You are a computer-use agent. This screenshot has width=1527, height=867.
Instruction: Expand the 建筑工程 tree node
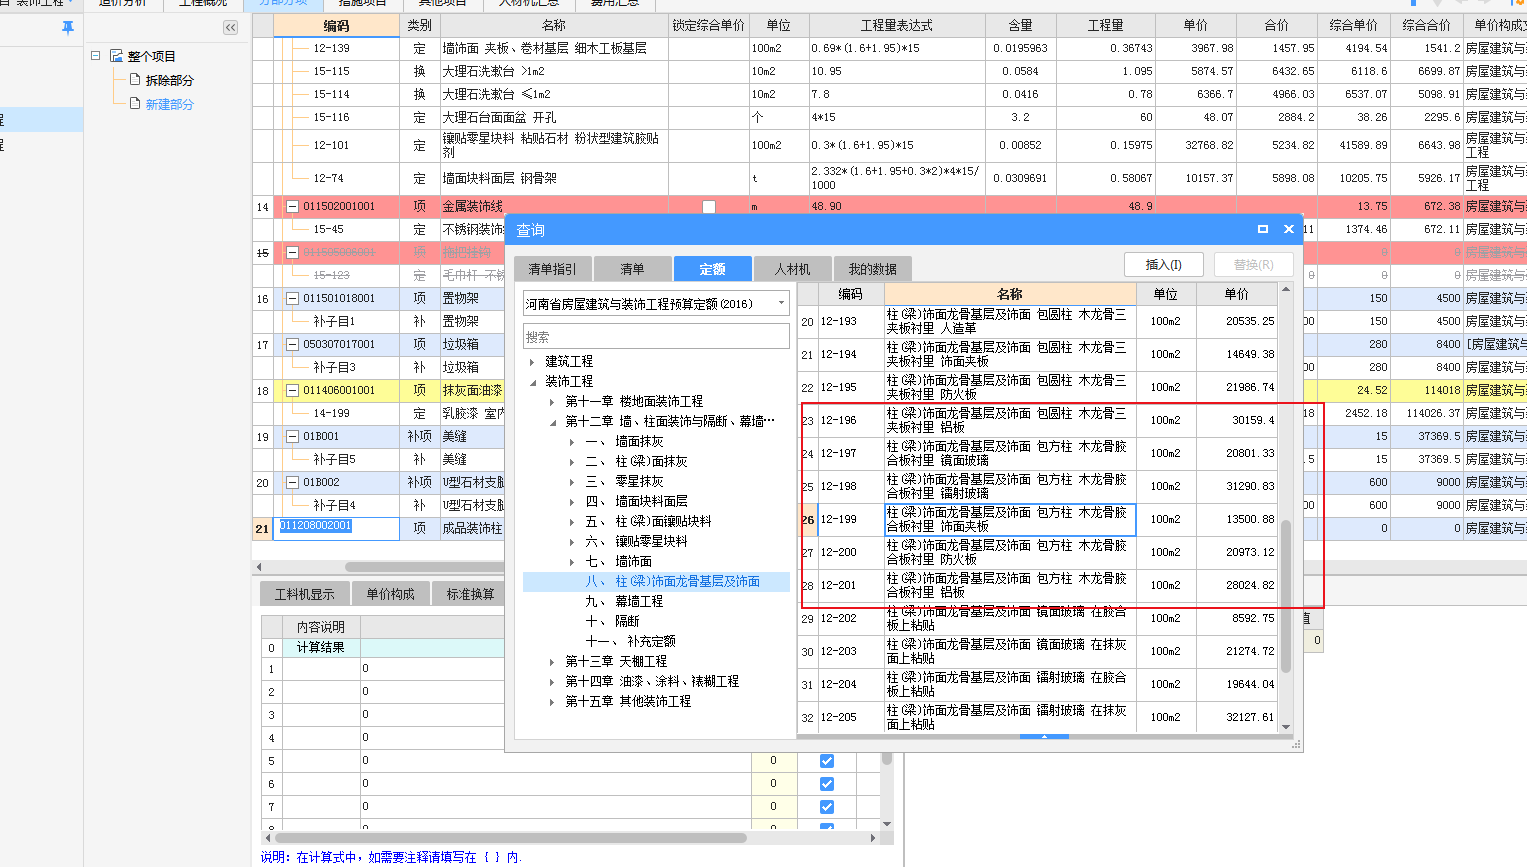532,362
